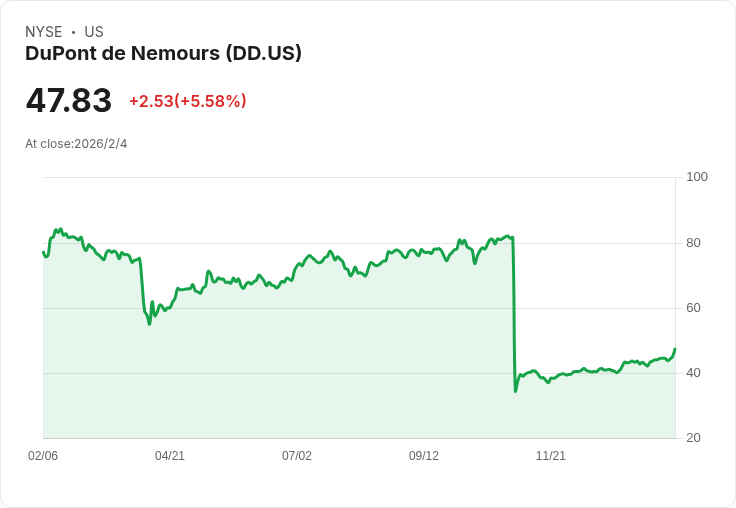Click the 60 value on the y-axis
This screenshot has height=508, width=736.
693,308
